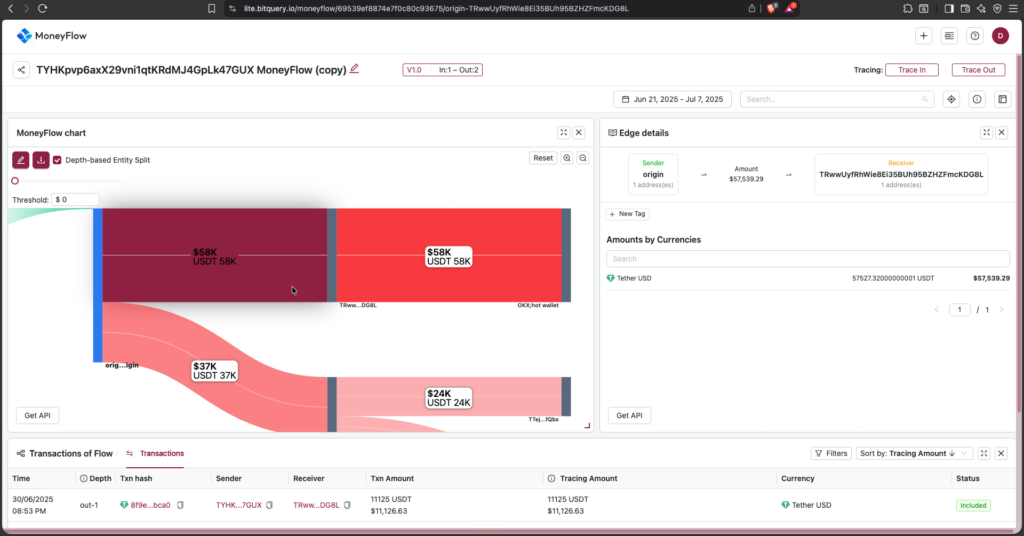Go to next page in currencies pagination
The image size is (1024, 536).
tap(1001, 309)
